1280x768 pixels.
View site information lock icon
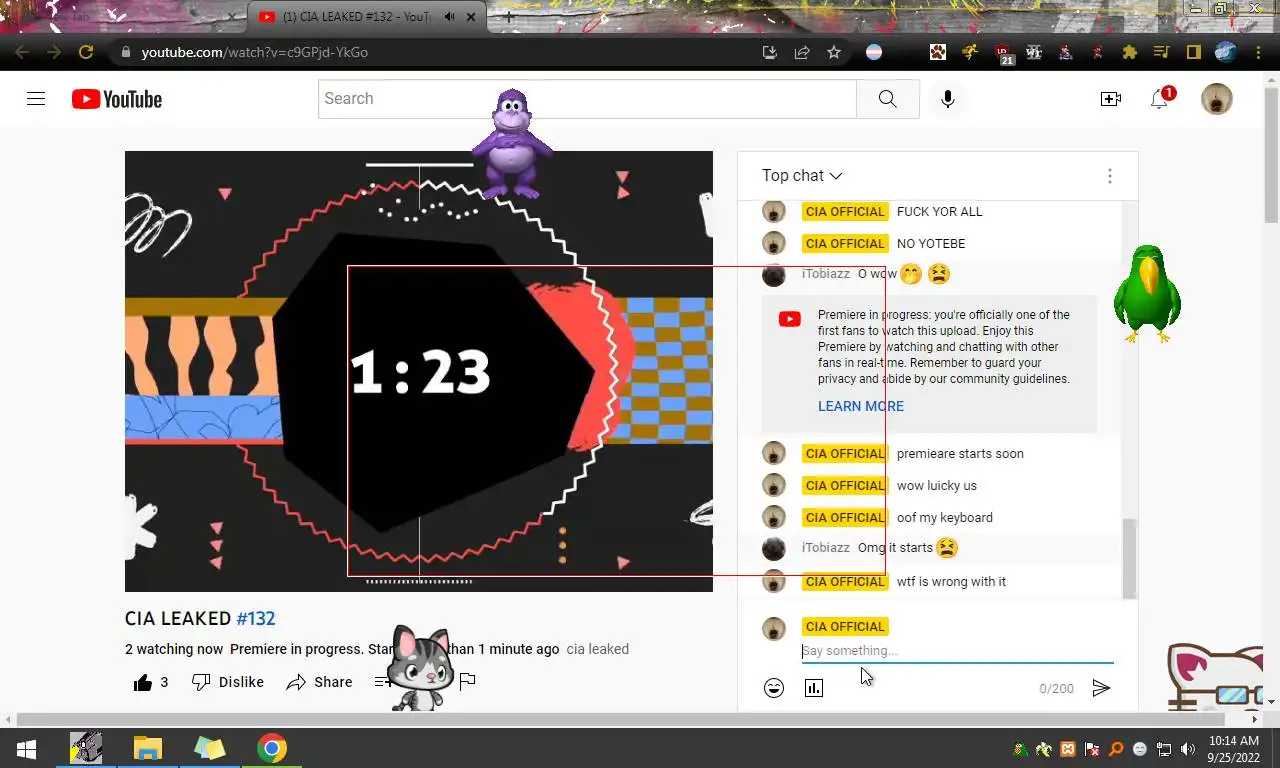coord(125,52)
